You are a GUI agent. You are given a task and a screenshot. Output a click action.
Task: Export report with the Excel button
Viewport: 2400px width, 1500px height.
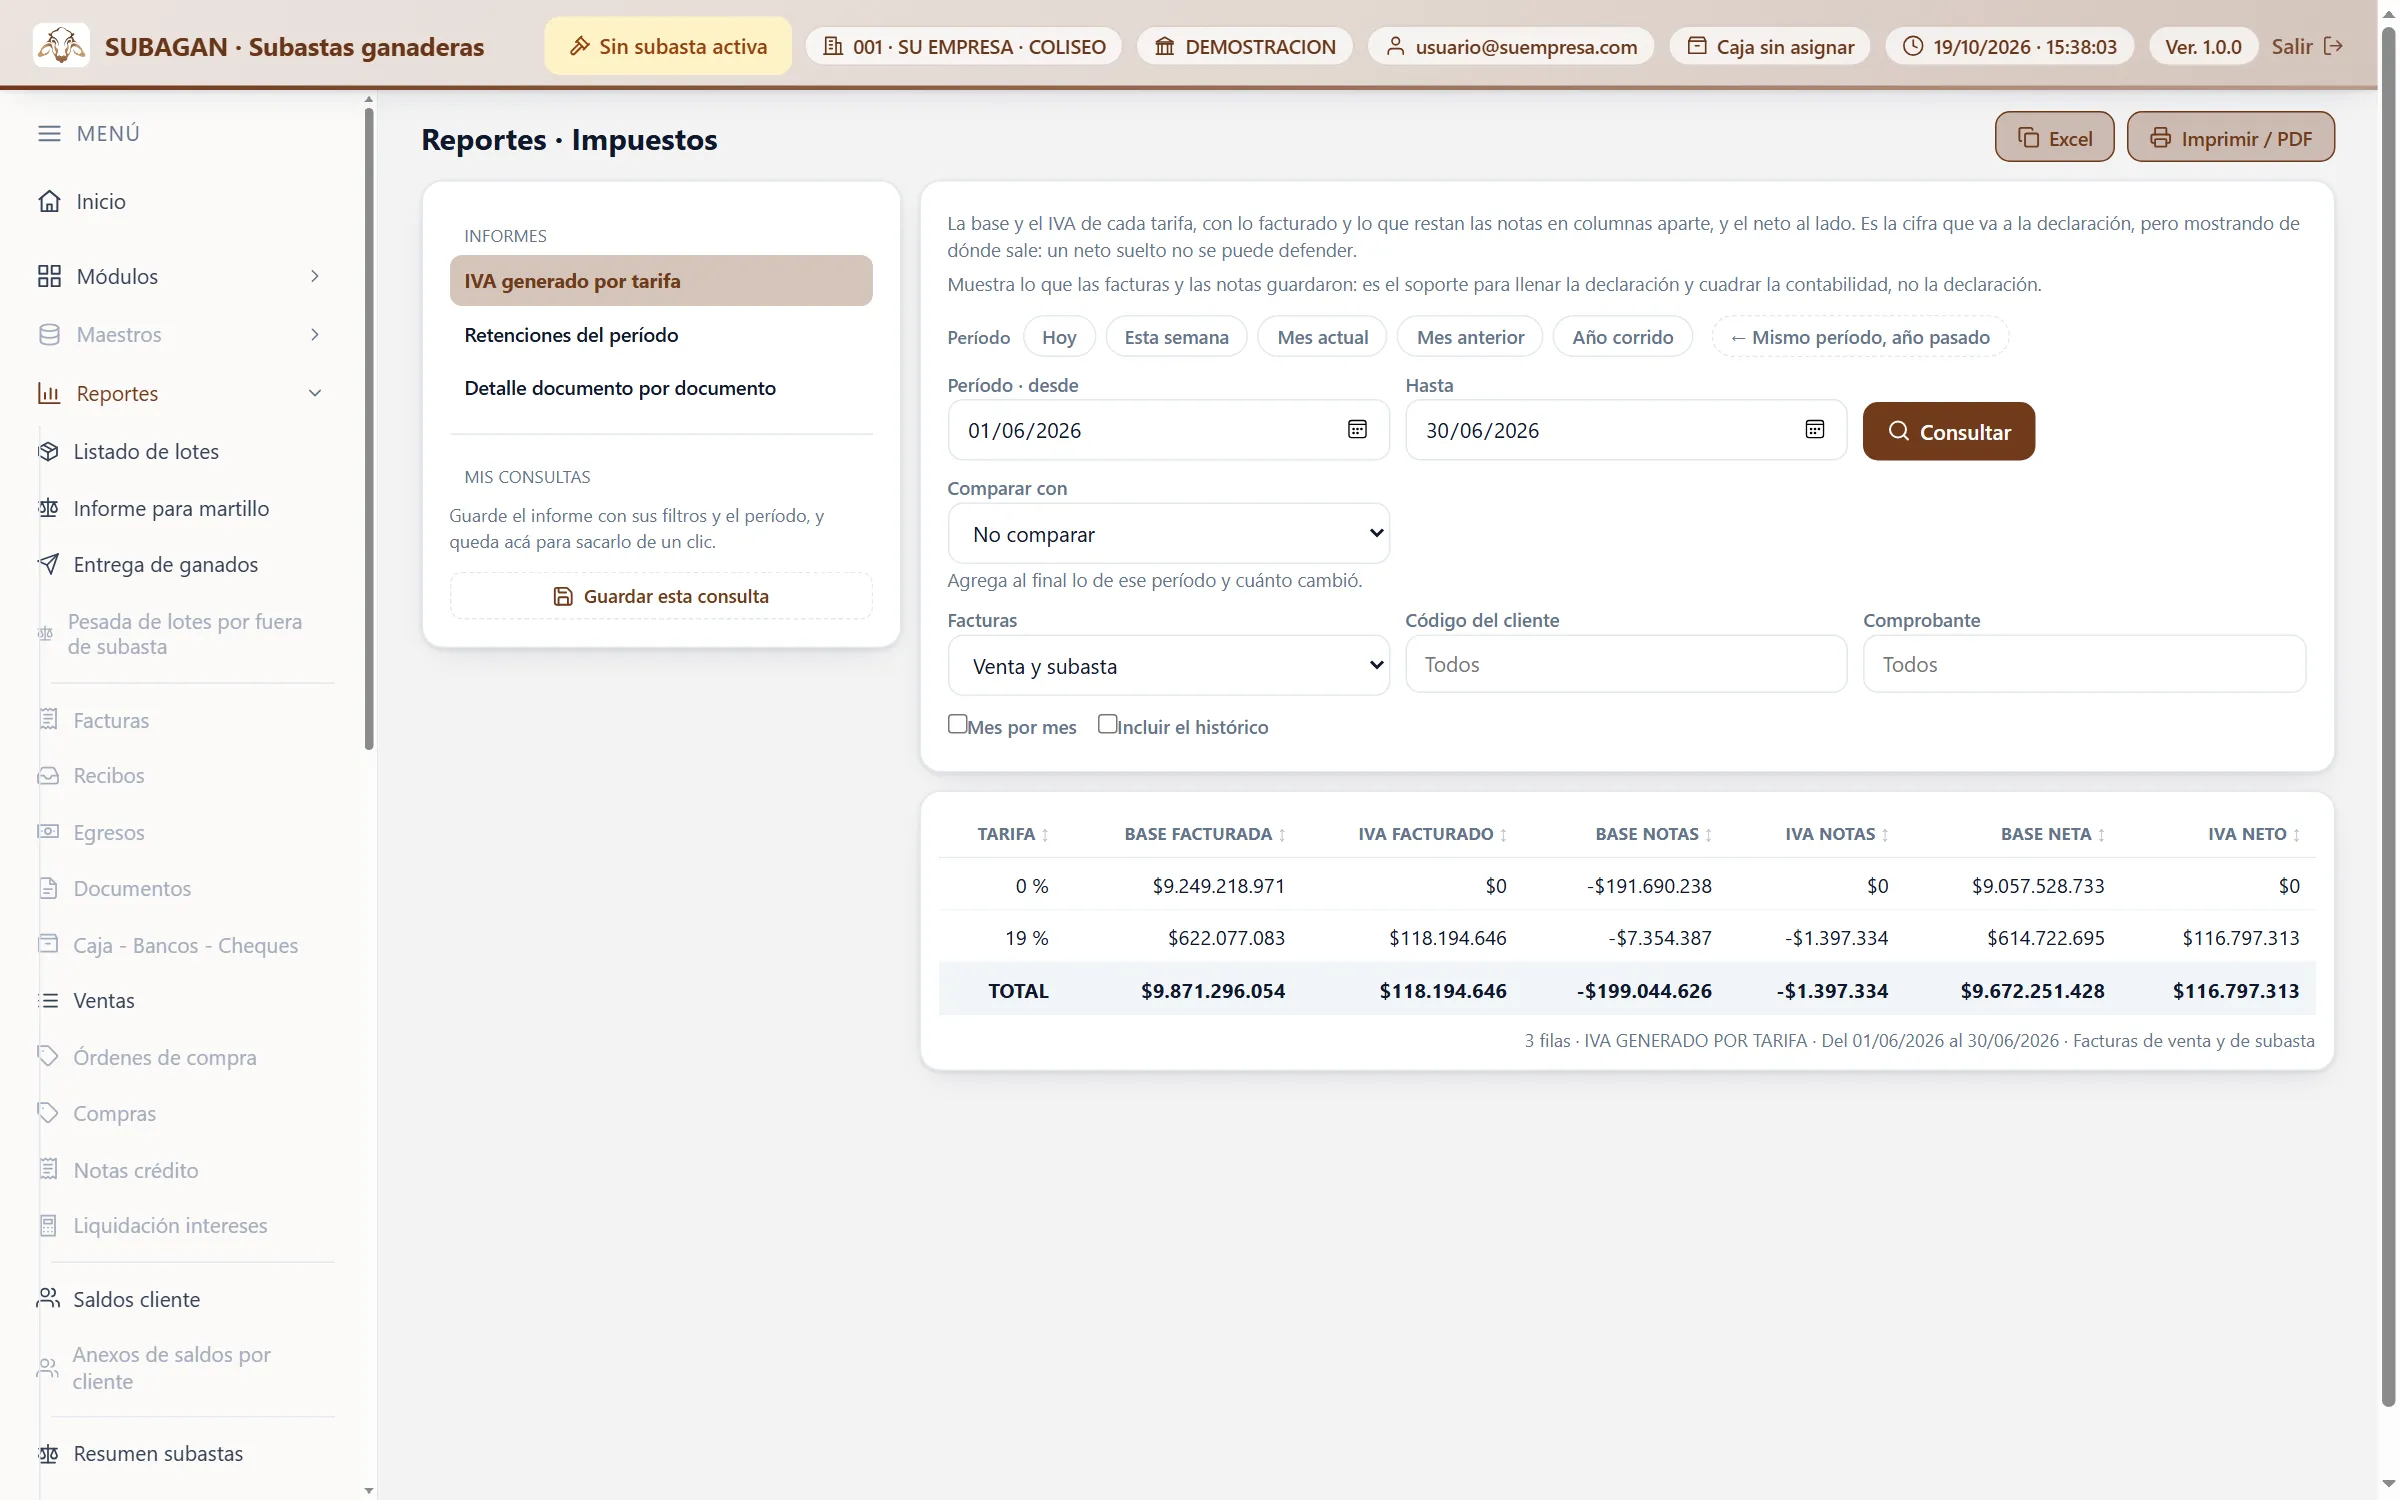[2054, 137]
